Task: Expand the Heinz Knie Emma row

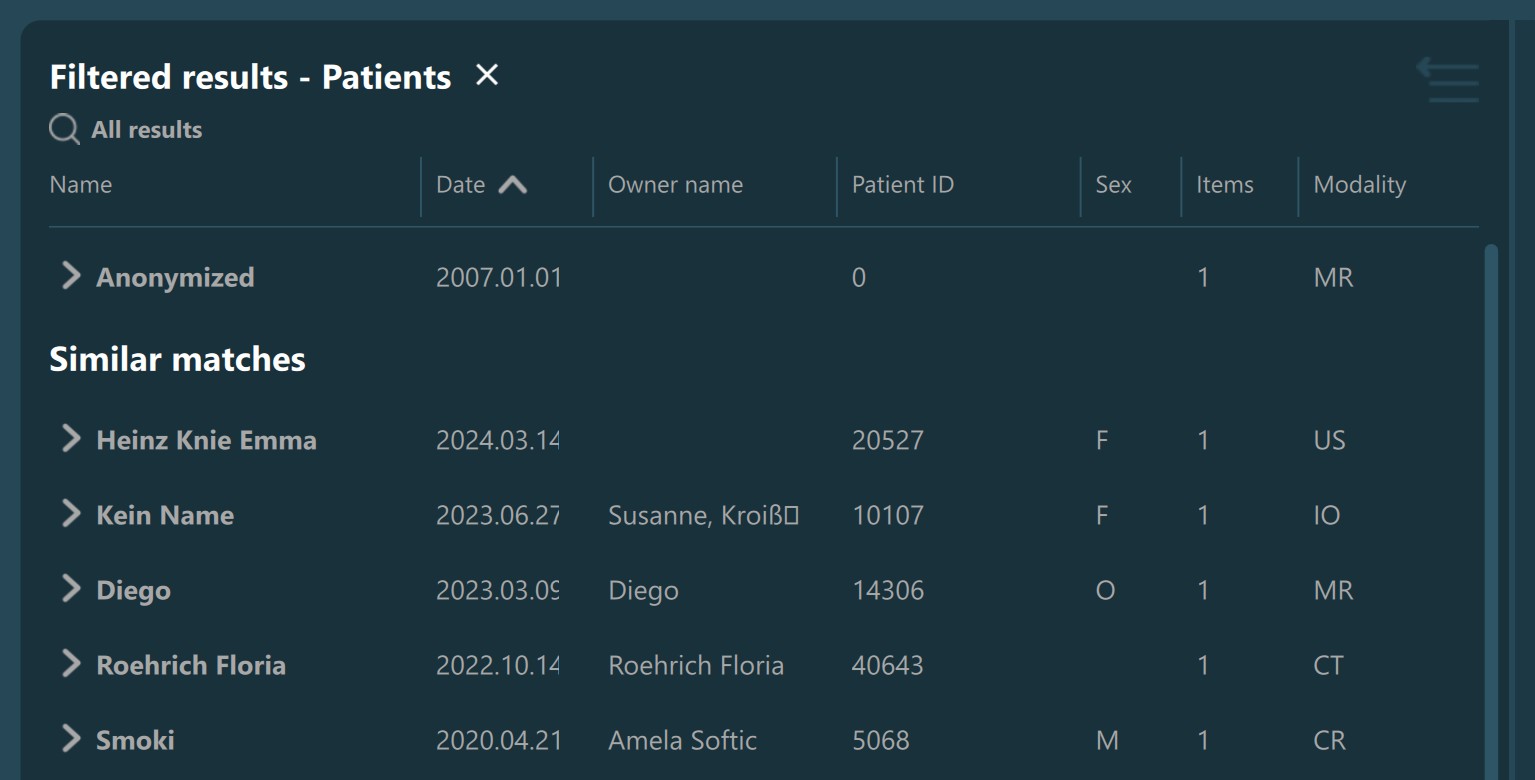Action: 71,439
